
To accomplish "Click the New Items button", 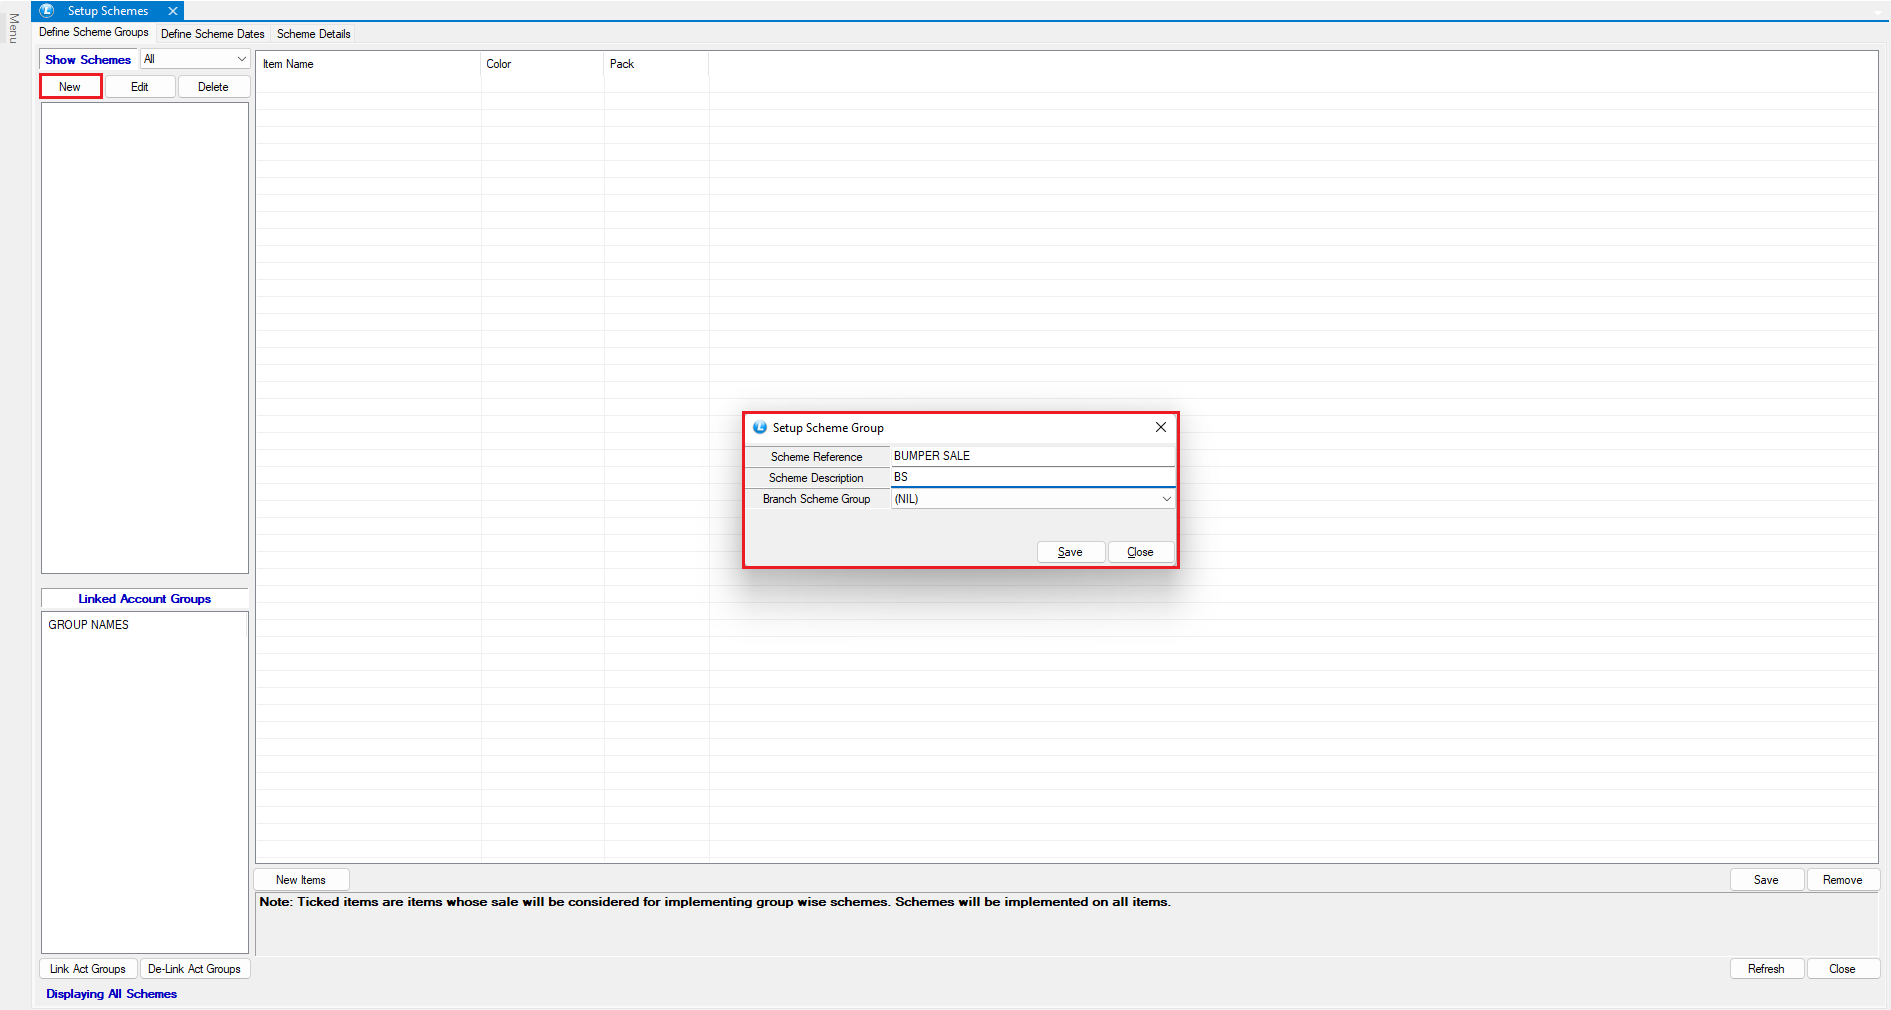I will [x=301, y=880].
